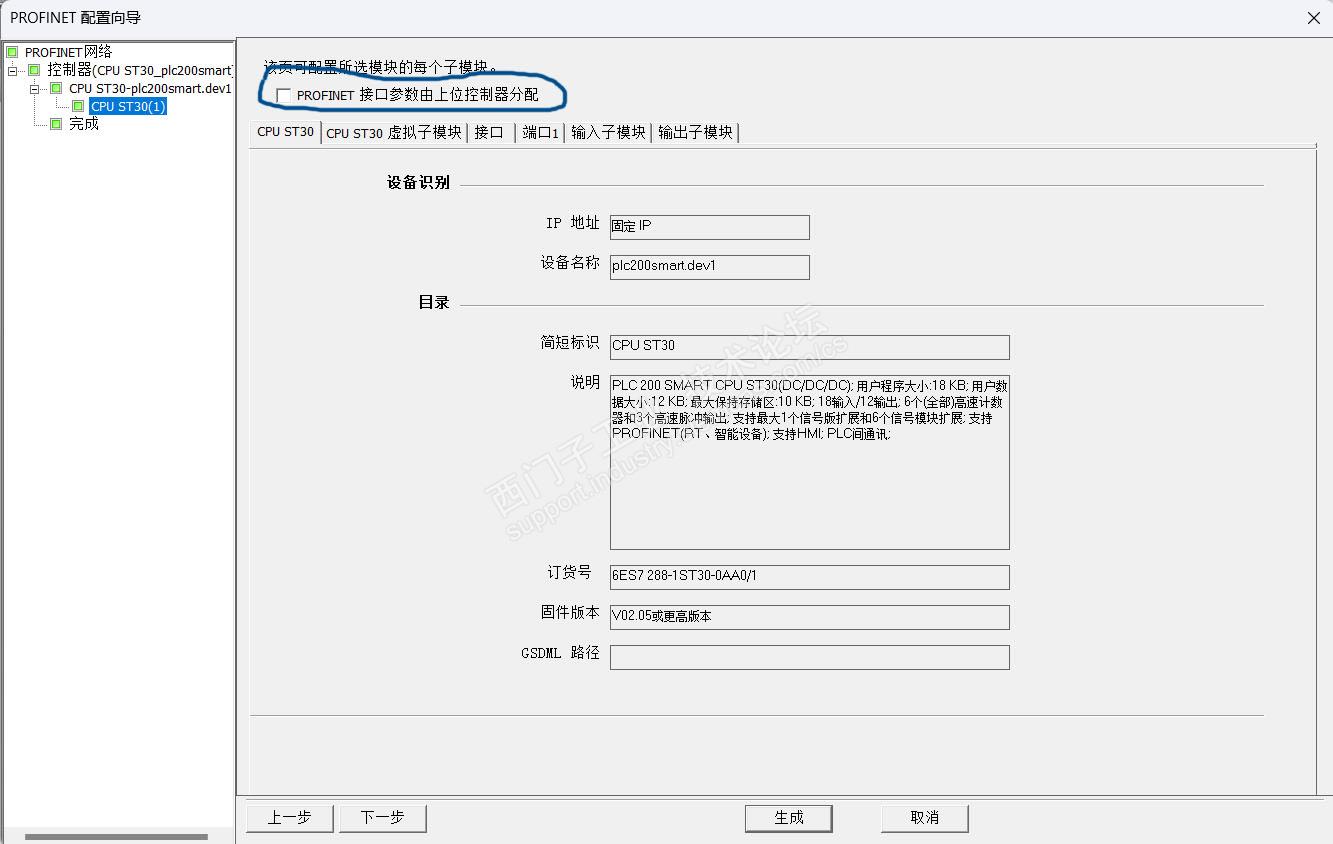Image resolution: width=1333 pixels, height=844 pixels.
Task: Click the green icon beside CPU ST30(1)
Action: pos(78,106)
